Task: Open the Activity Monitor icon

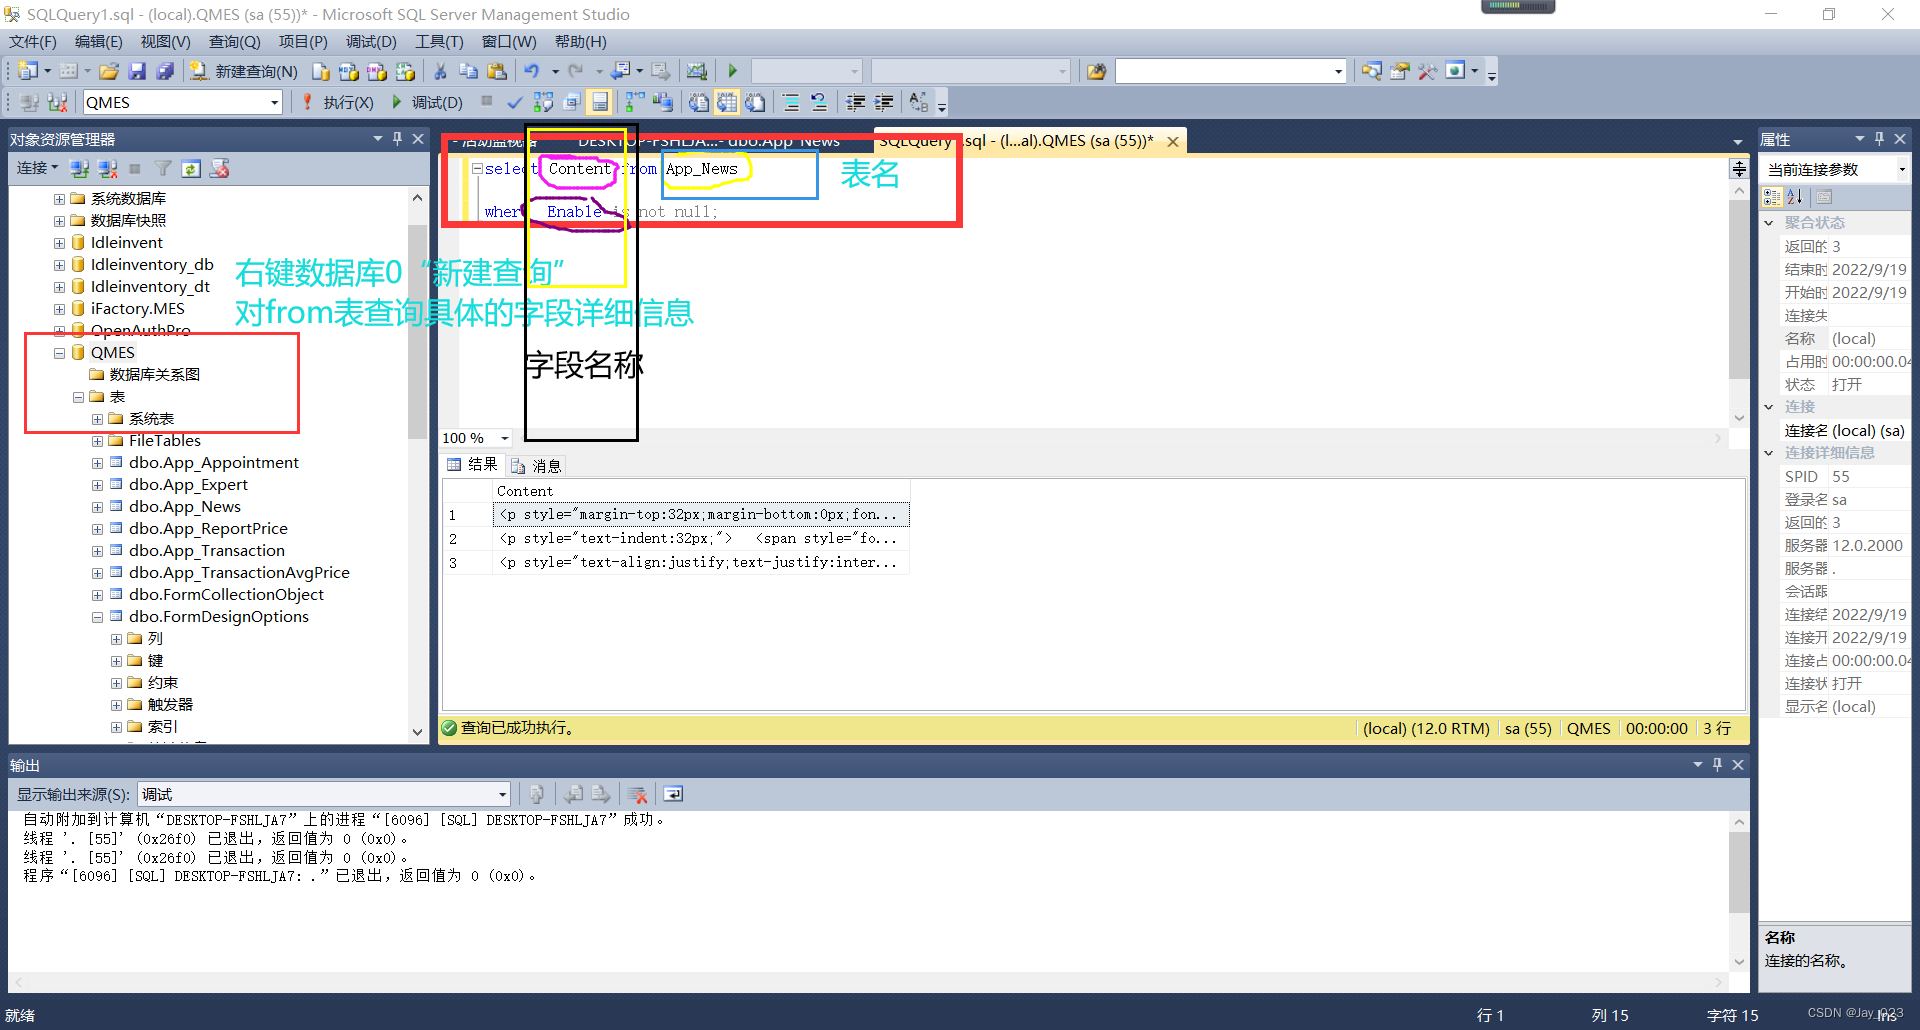Action: pyautogui.click(x=697, y=71)
